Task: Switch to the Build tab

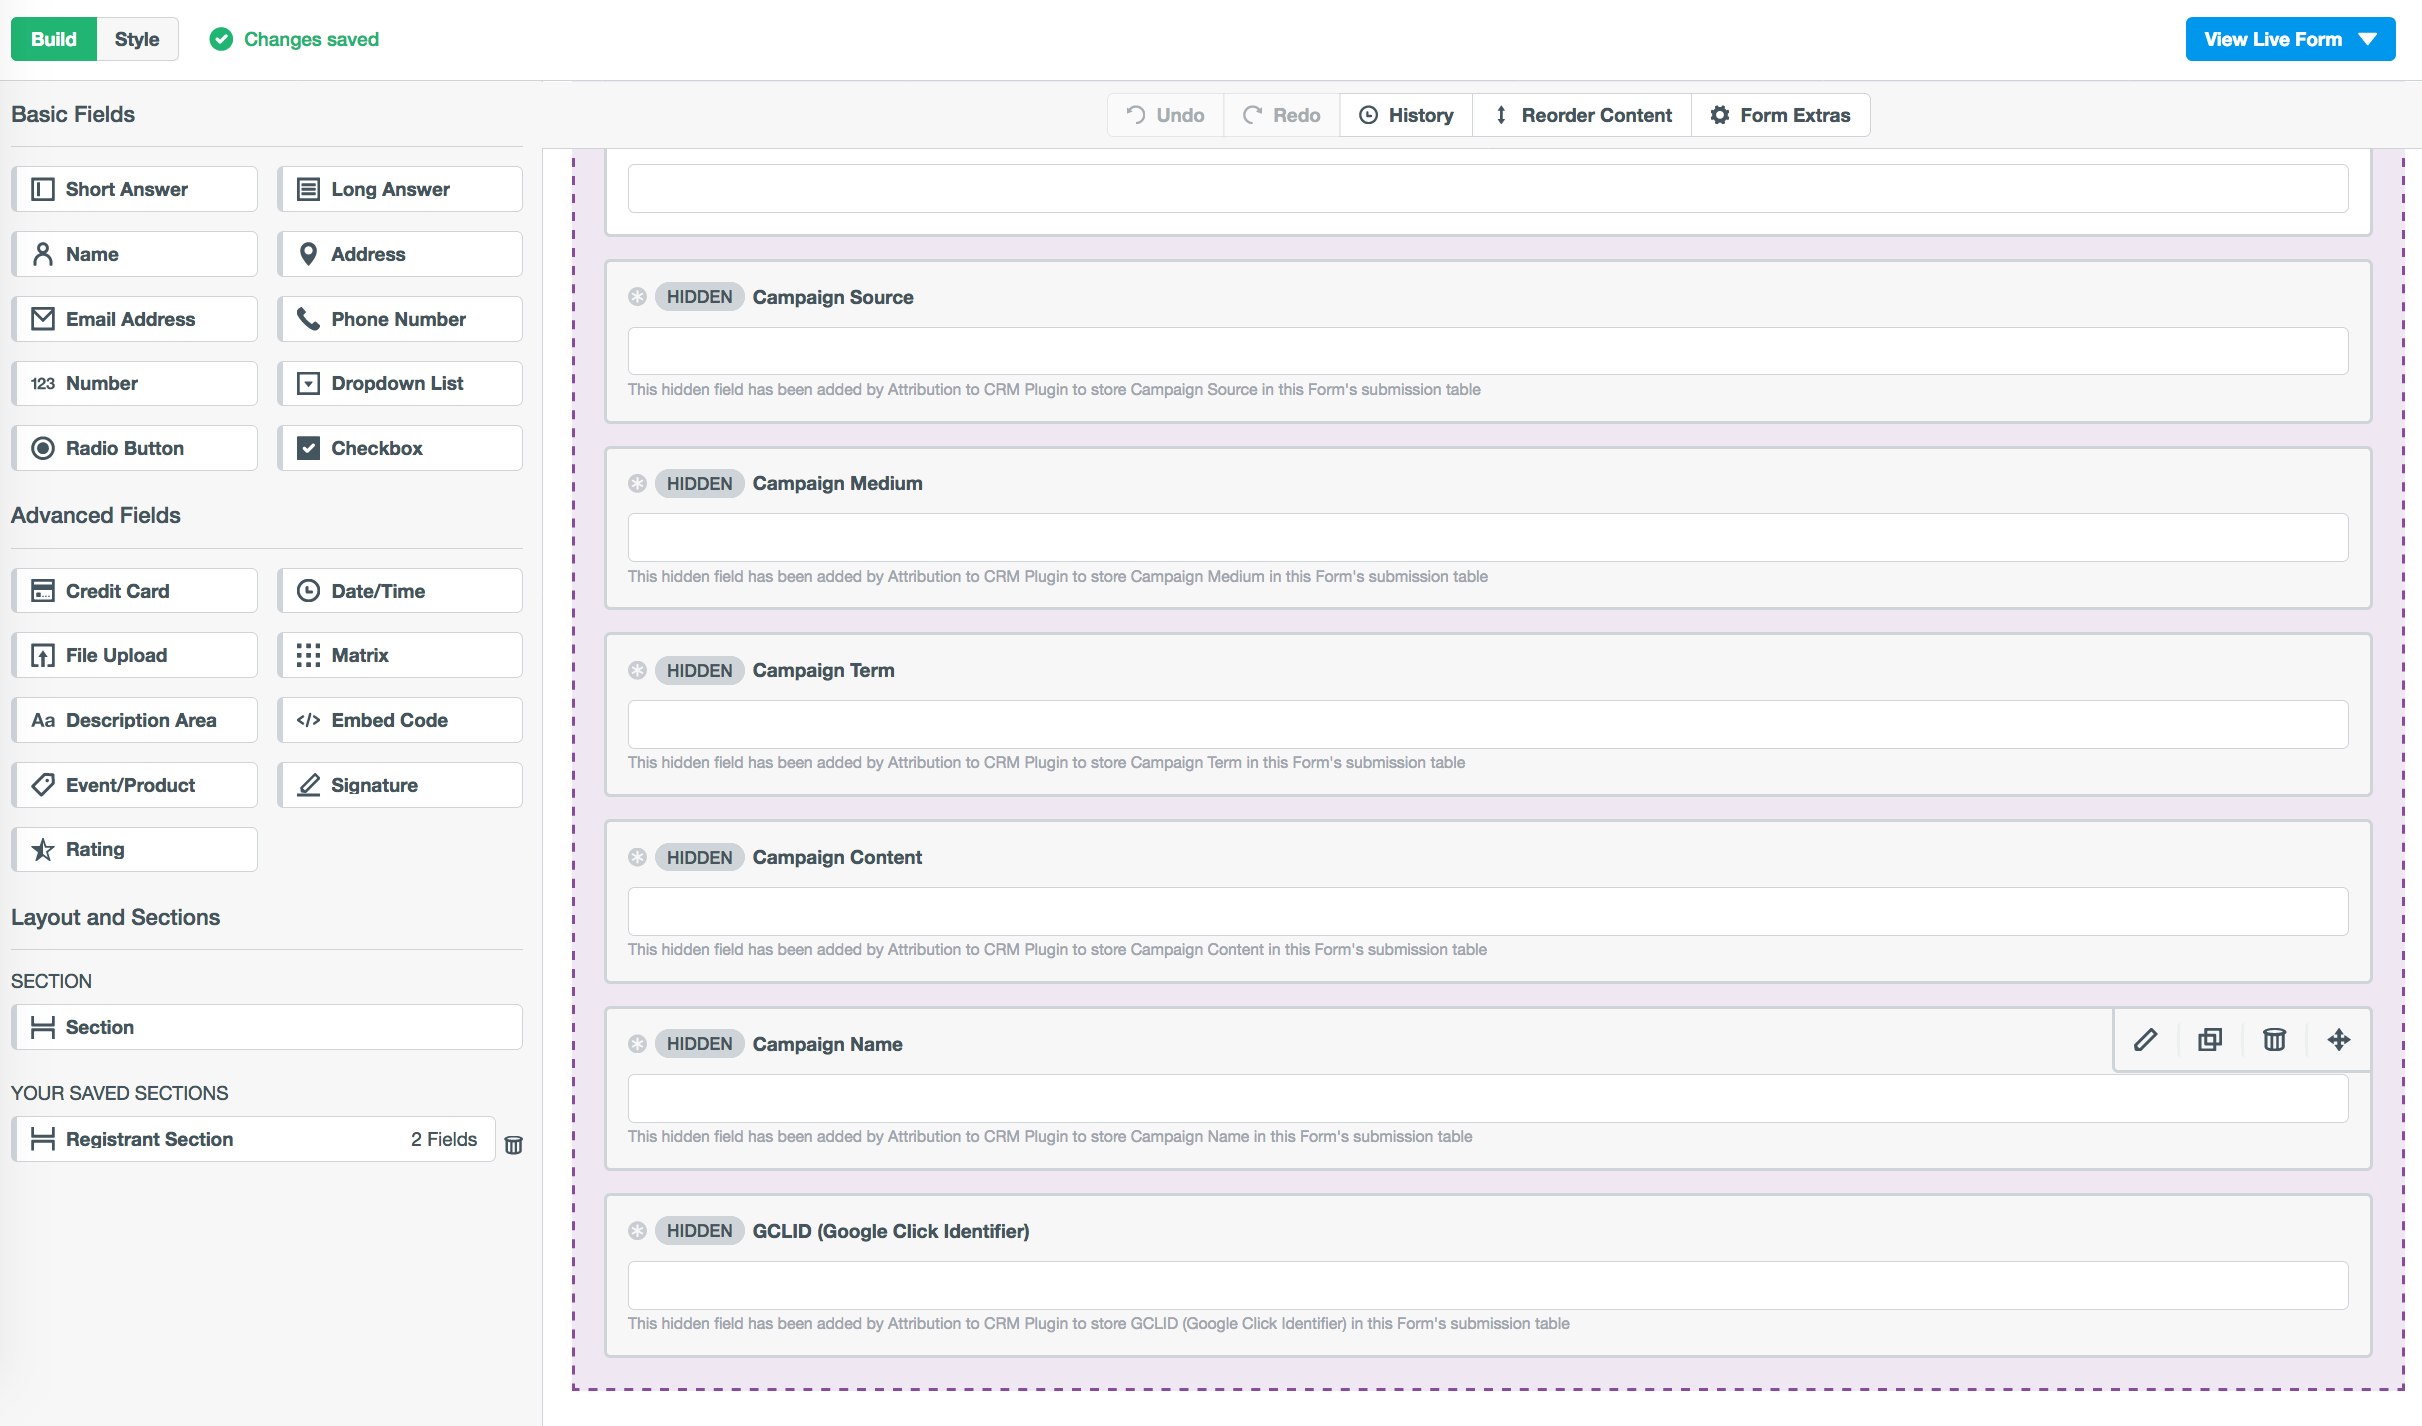Action: pyautogui.click(x=53, y=39)
